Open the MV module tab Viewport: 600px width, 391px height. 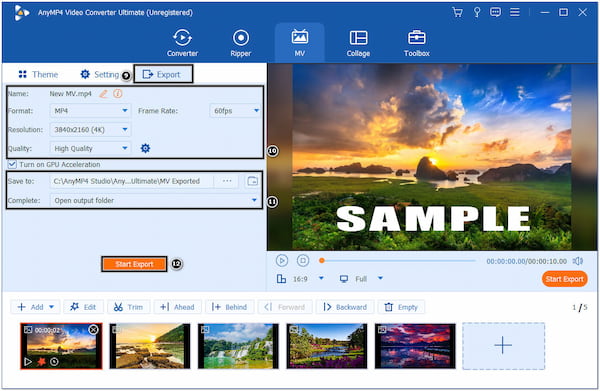[x=300, y=43]
